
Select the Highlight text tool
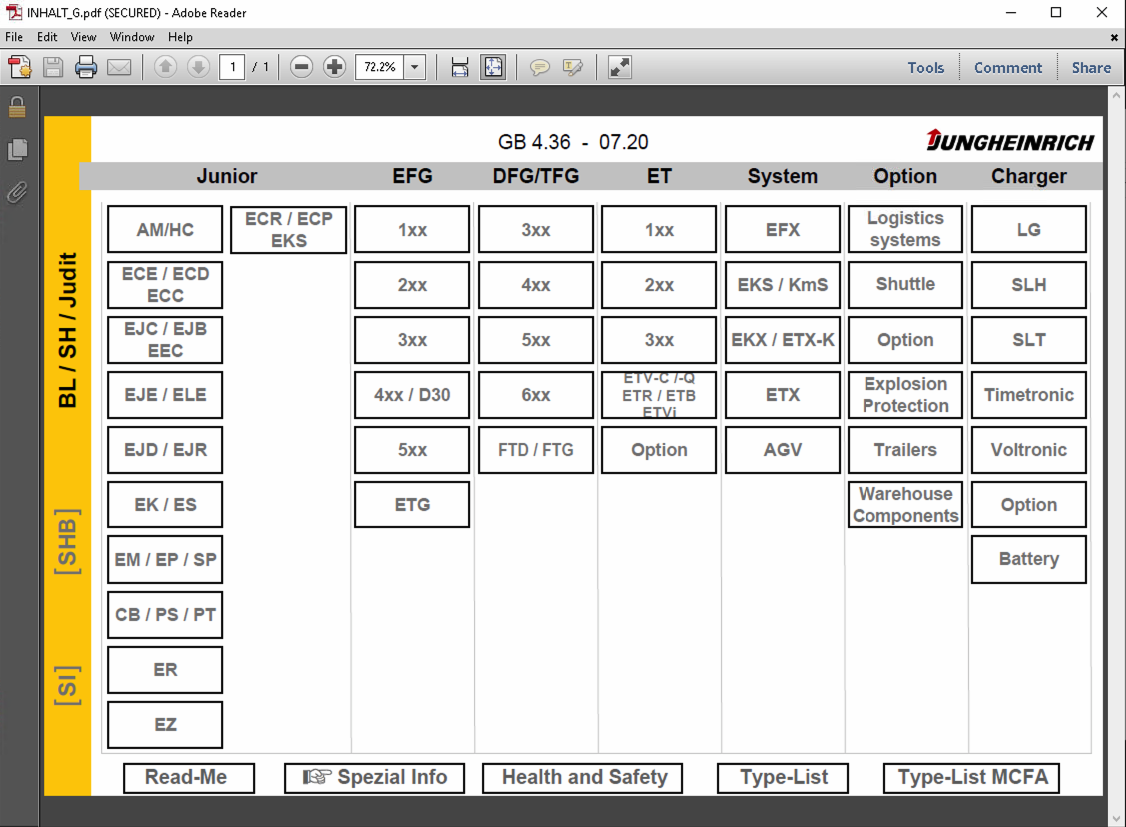(572, 67)
